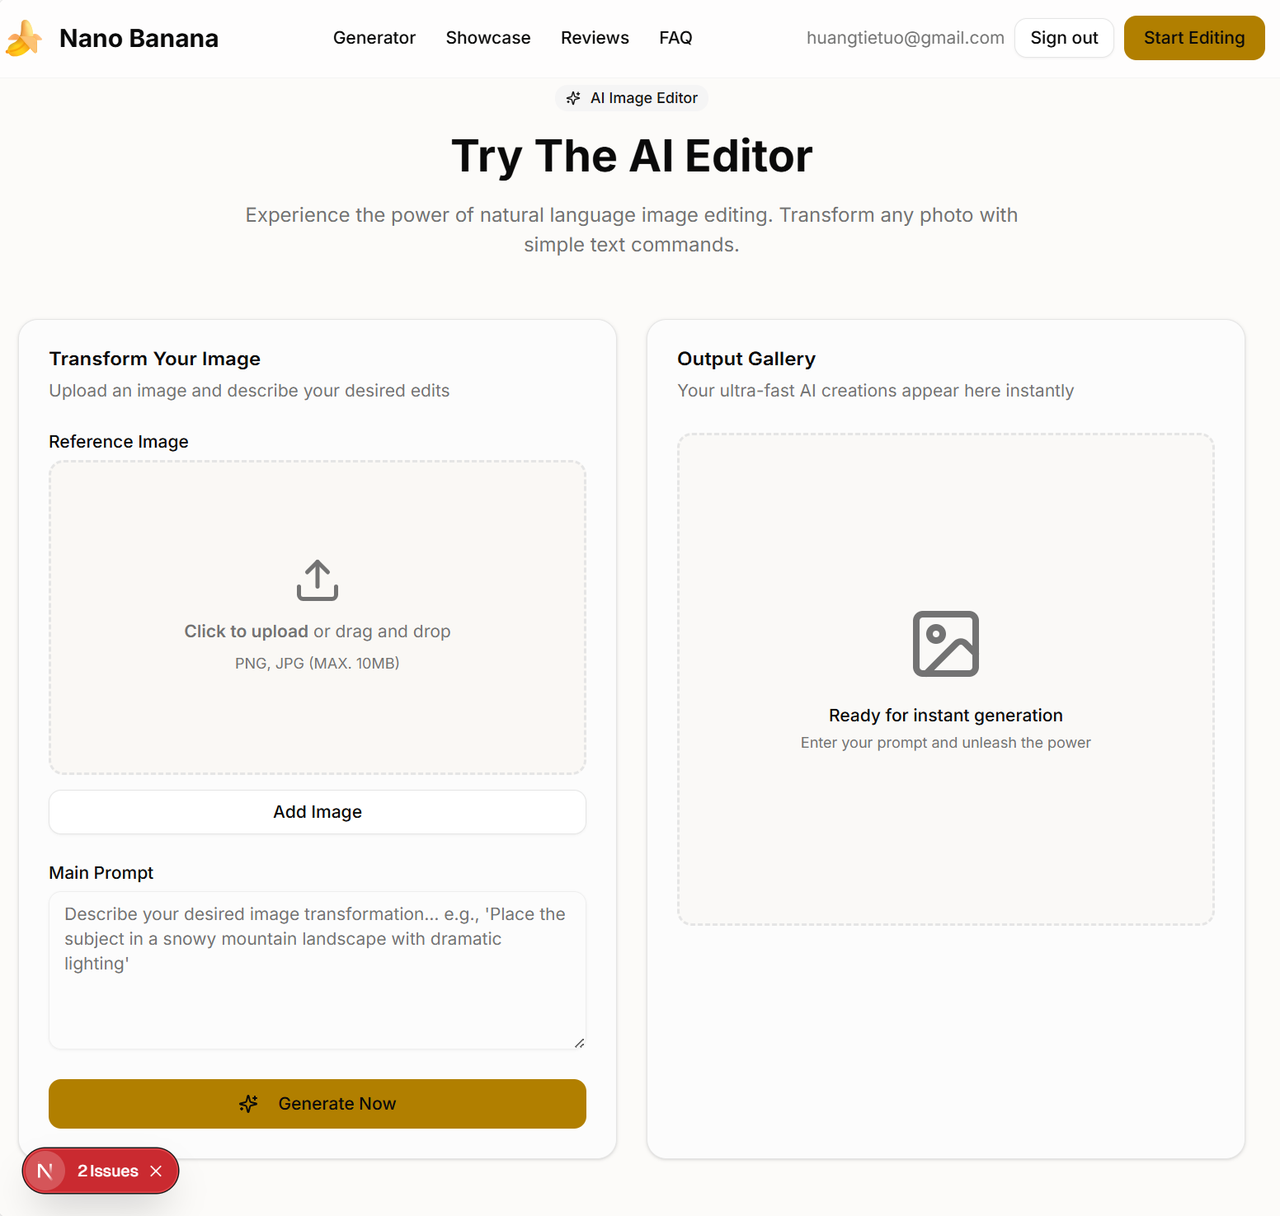Dismiss the 2 Issues badge with X

pos(156,1171)
